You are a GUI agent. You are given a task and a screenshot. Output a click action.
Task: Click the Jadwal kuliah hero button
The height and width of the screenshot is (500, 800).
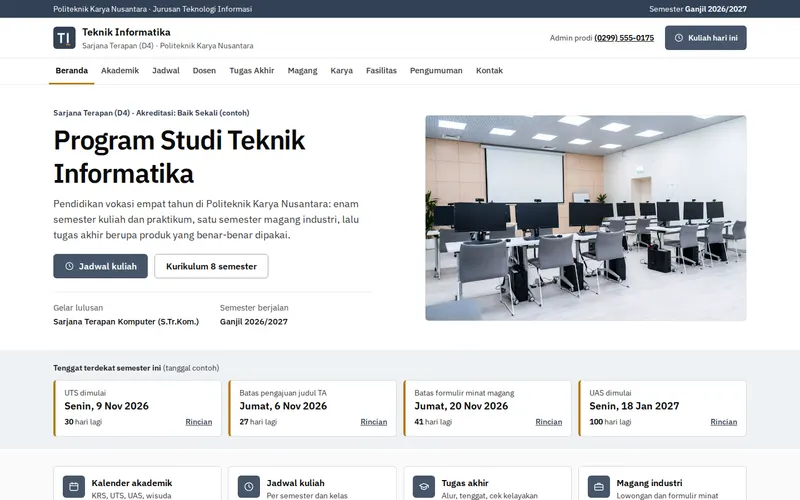tap(101, 266)
